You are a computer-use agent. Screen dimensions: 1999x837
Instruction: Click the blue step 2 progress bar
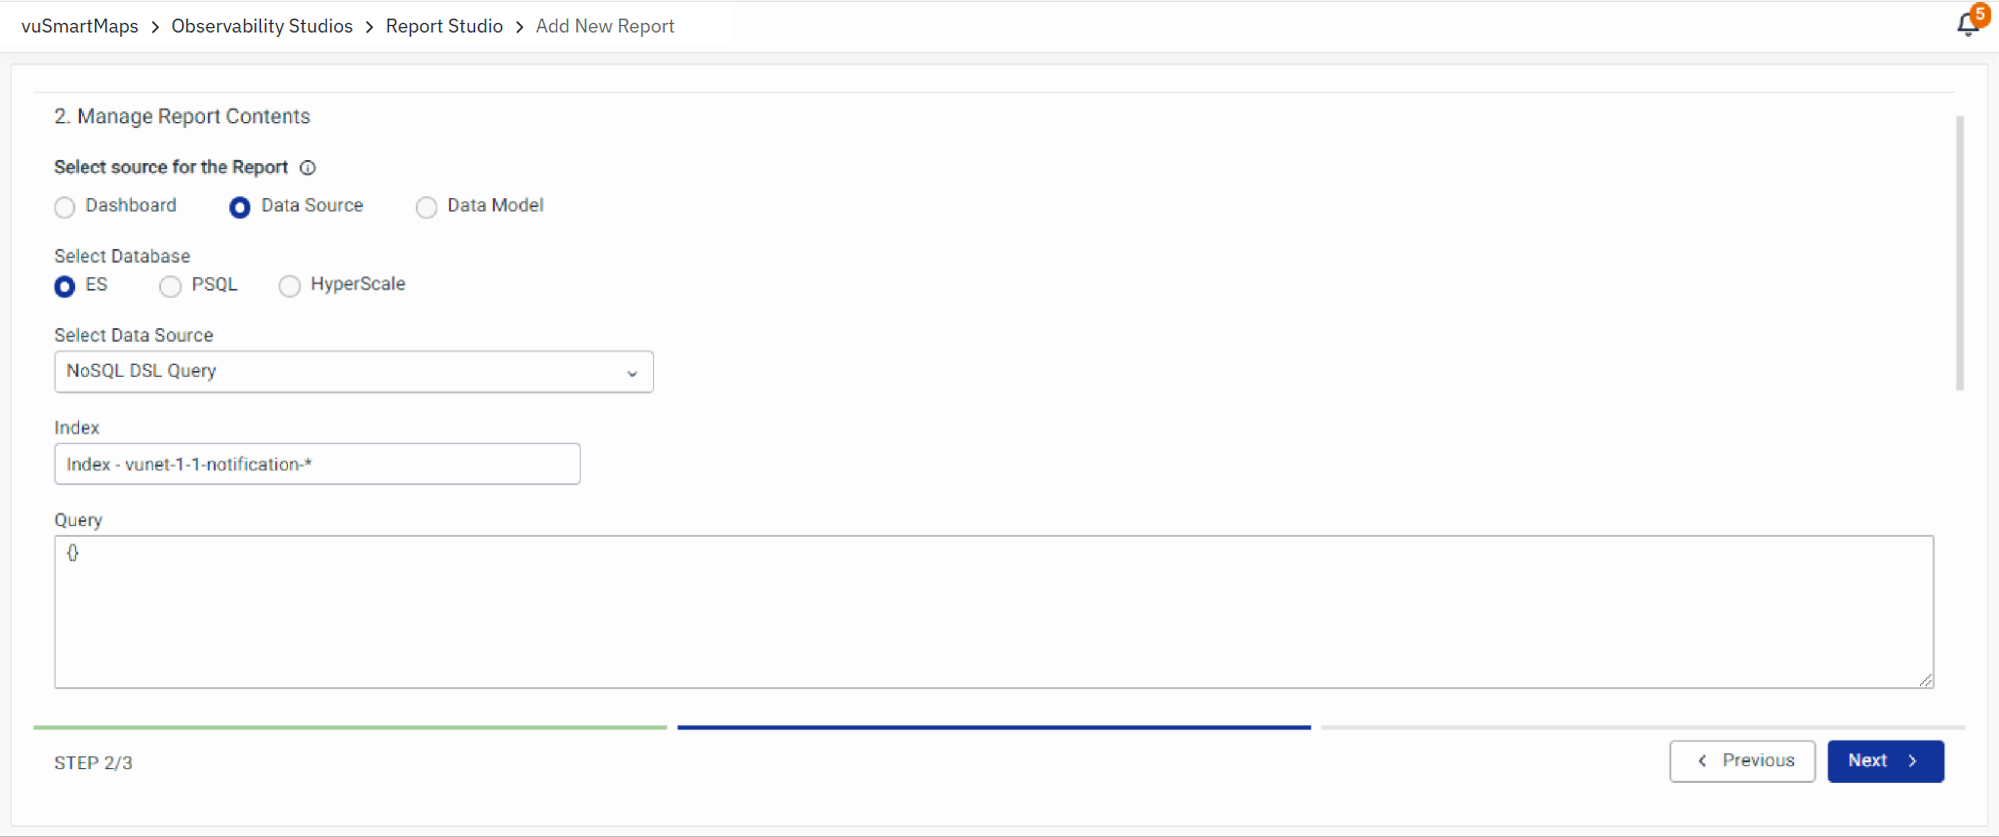coord(993,727)
